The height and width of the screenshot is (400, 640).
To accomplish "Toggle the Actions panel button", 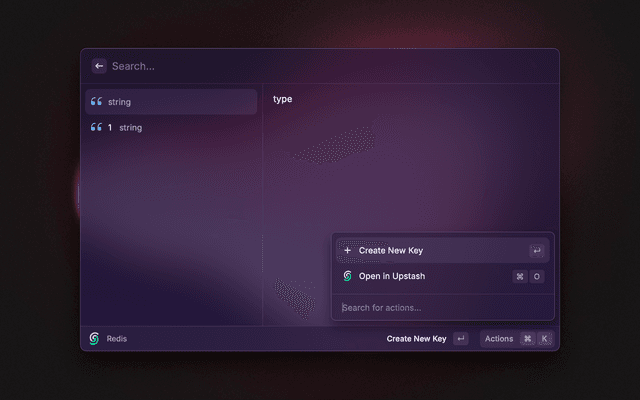I will tap(499, 339).
